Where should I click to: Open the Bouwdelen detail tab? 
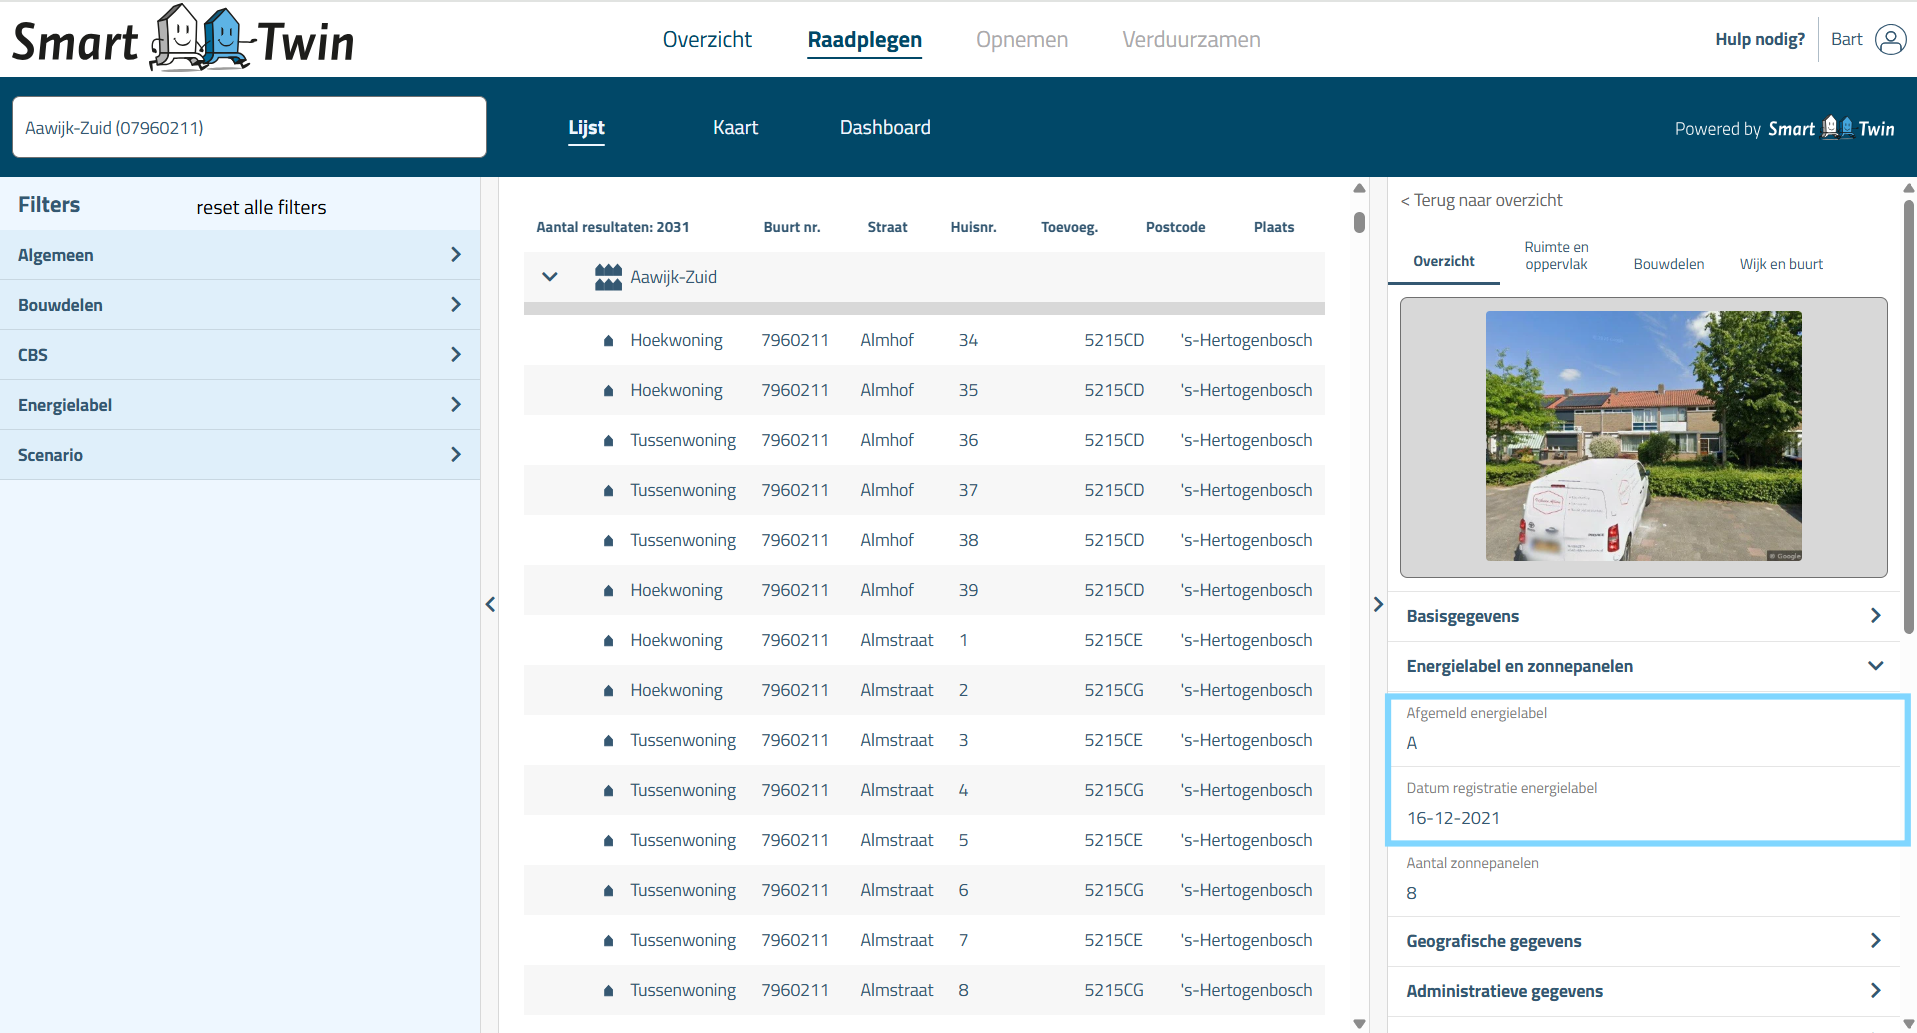(x=1668, y=264)
